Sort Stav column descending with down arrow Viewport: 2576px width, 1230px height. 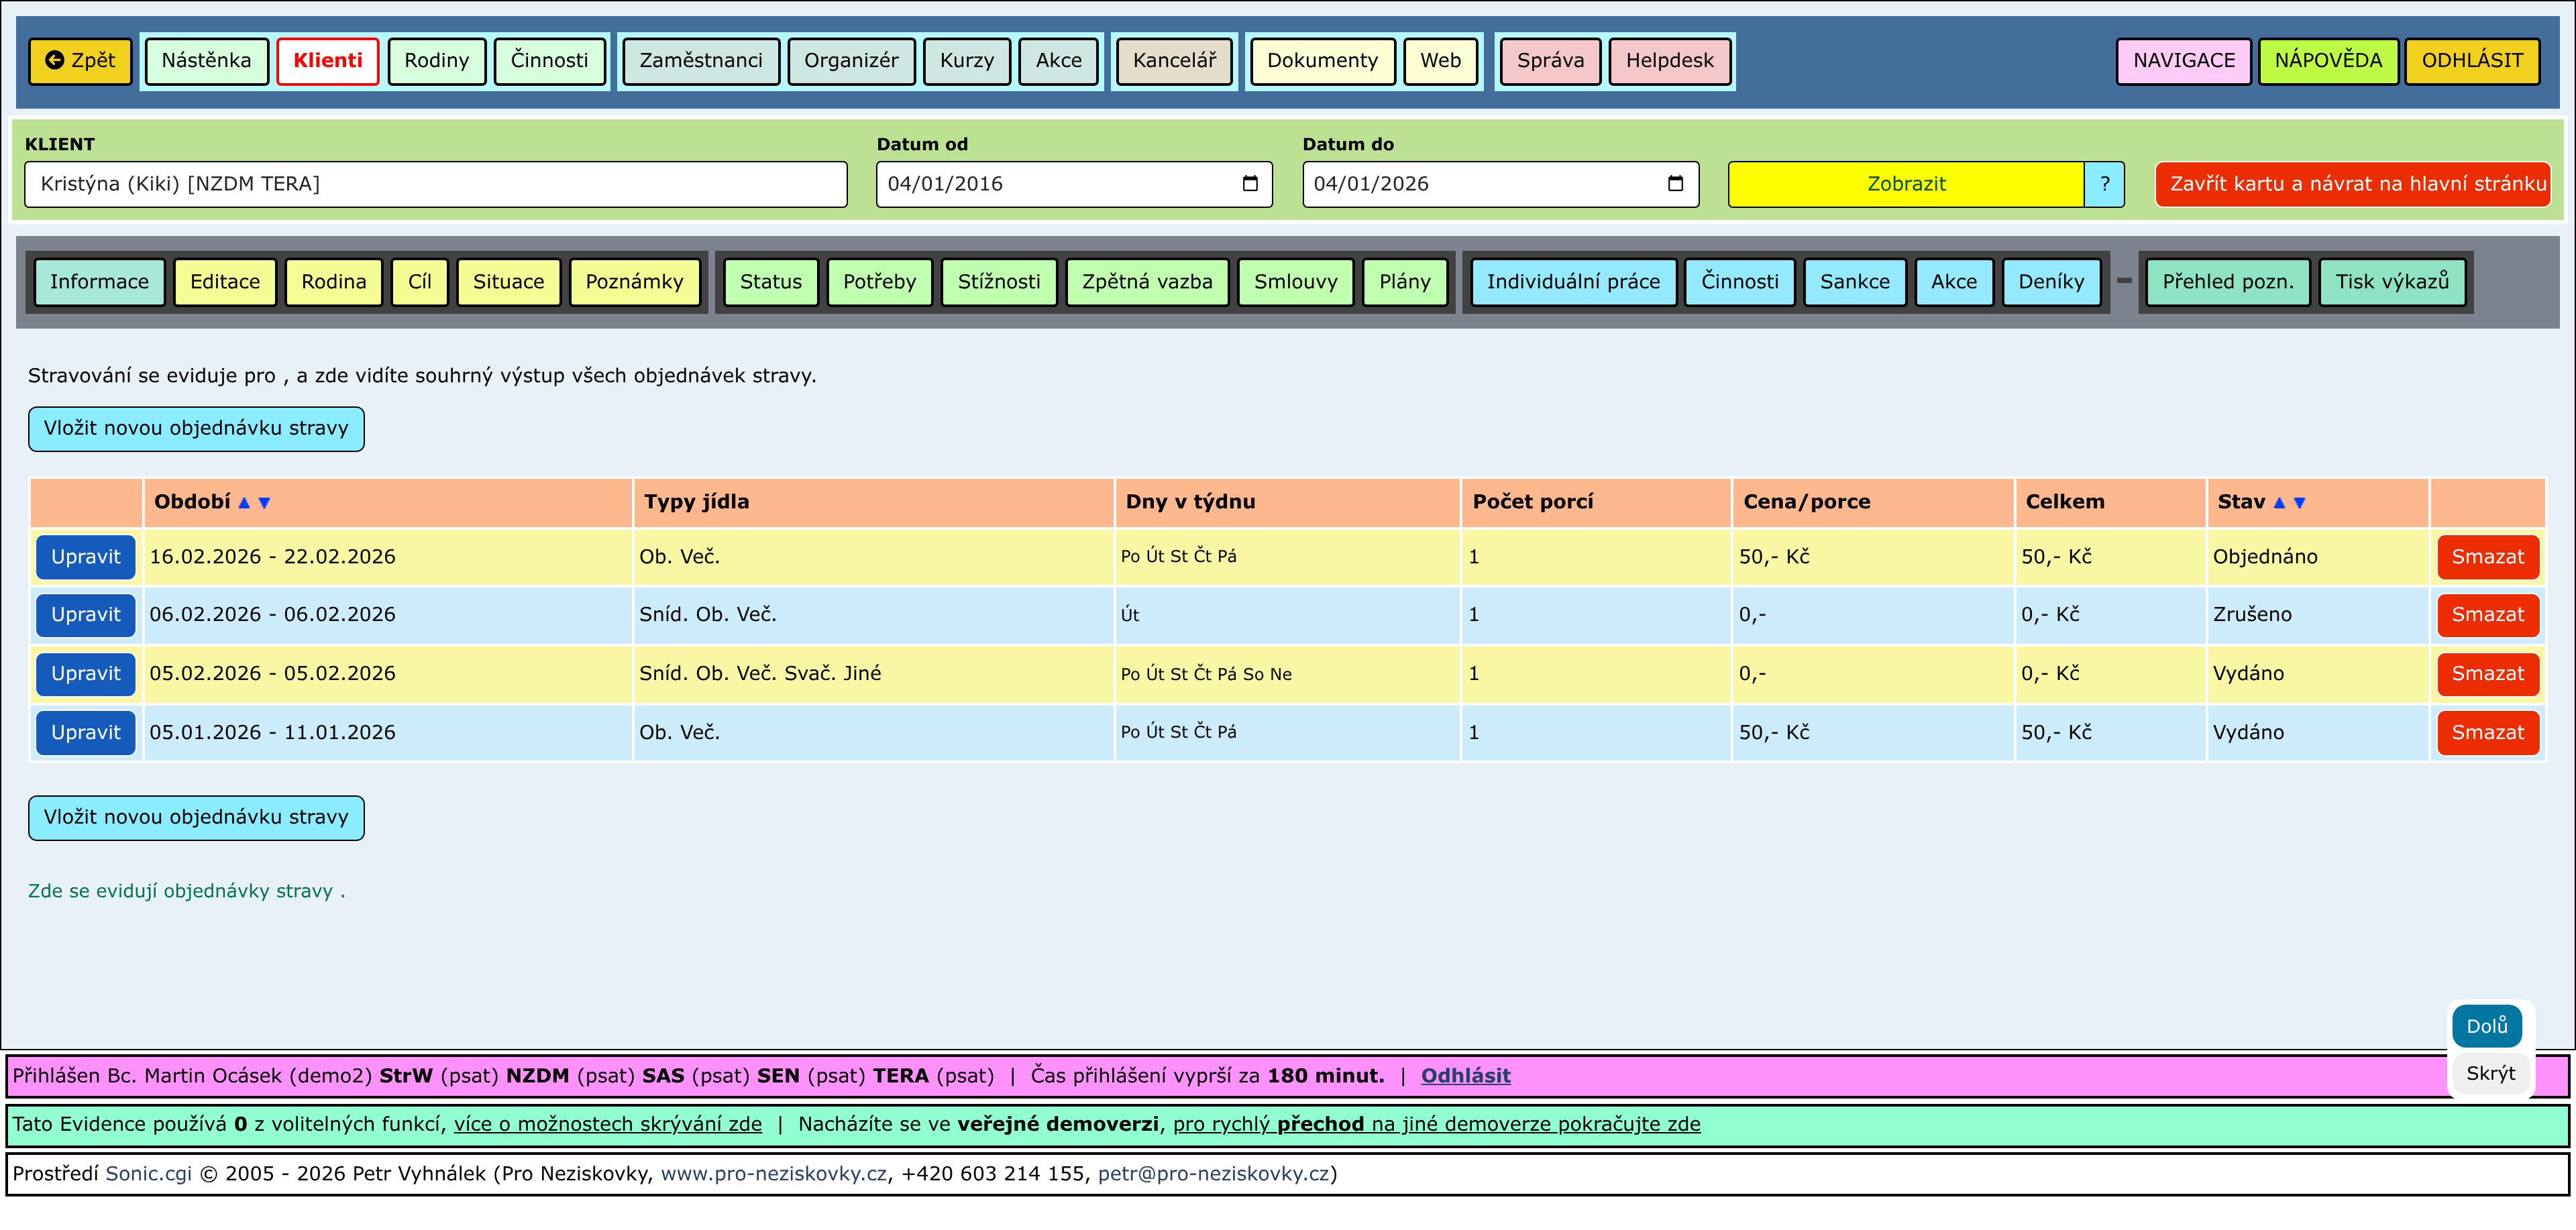(x=2299, y=503)
